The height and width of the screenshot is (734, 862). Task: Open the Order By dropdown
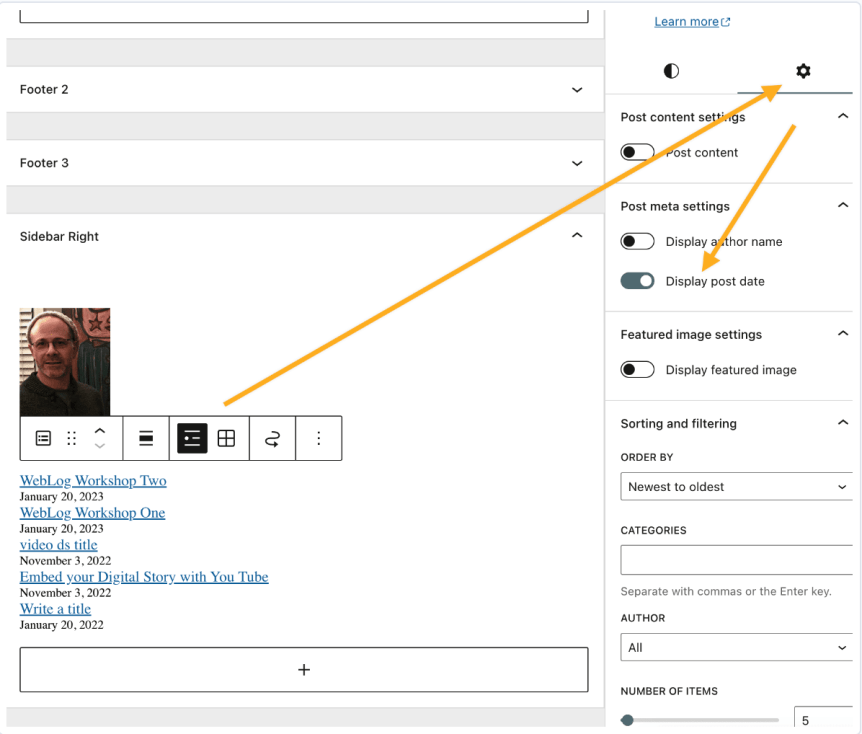737,487
